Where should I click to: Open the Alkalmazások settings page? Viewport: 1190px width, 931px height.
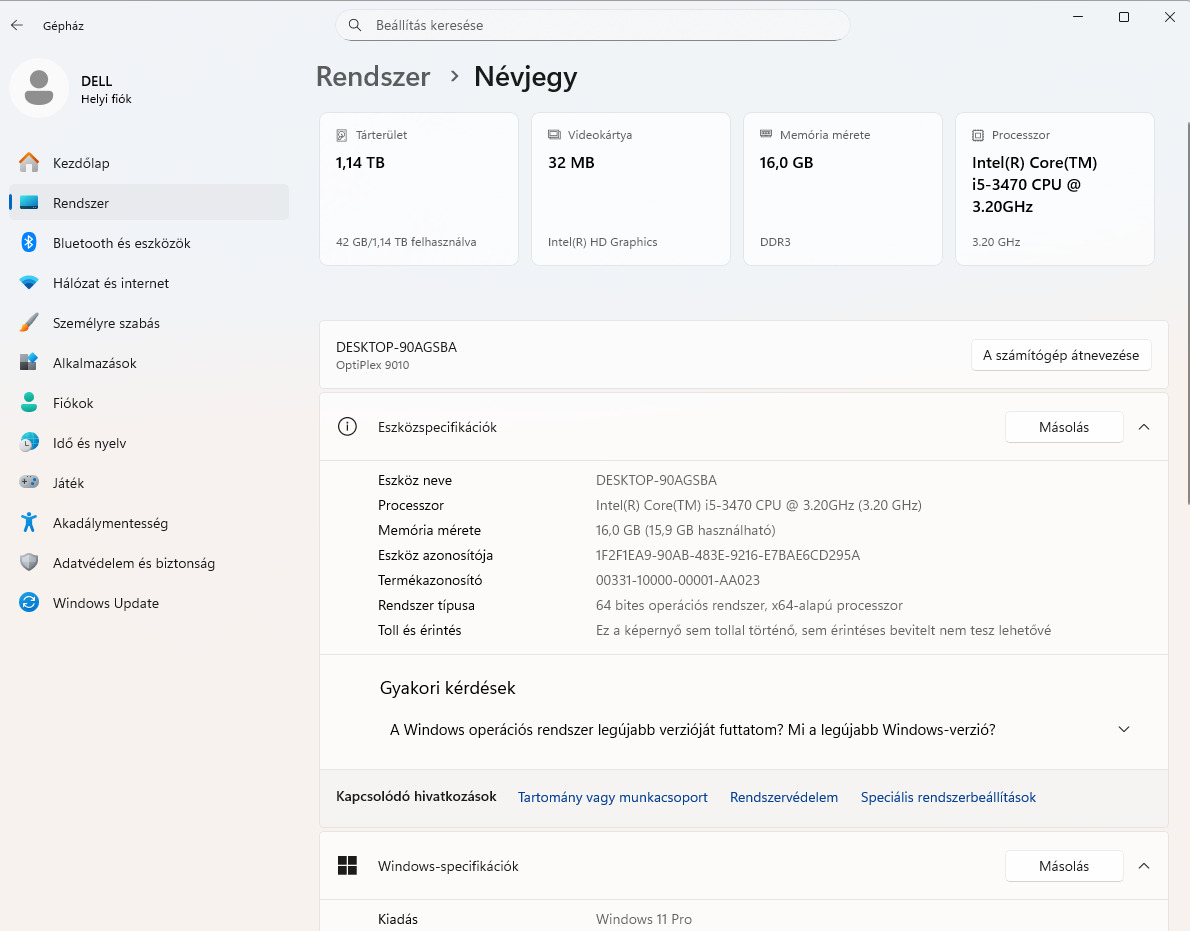pyautogui.click(x=95, y=363)
